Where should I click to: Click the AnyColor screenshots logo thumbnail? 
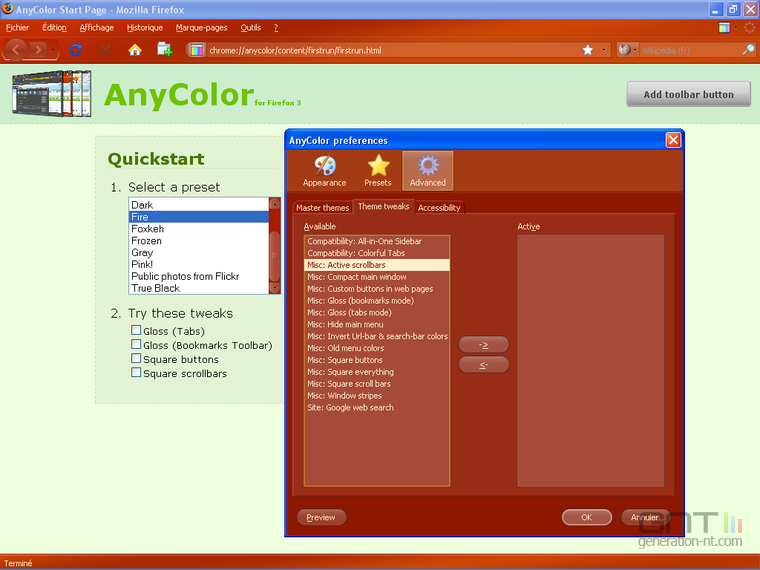click(51, 93)
